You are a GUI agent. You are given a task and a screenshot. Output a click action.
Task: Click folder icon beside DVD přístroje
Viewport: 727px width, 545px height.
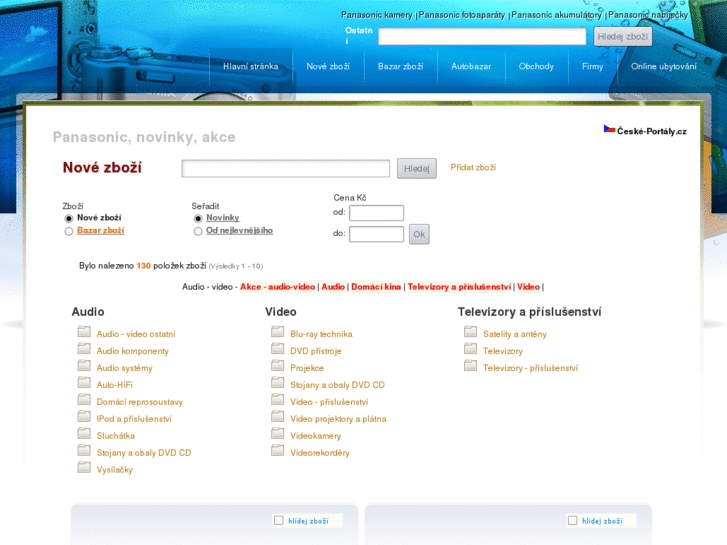pos(277,348)
